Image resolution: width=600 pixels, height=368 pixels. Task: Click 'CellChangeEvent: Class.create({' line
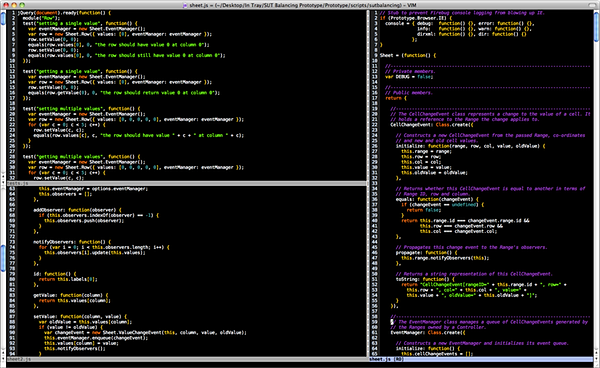point(431,125)
